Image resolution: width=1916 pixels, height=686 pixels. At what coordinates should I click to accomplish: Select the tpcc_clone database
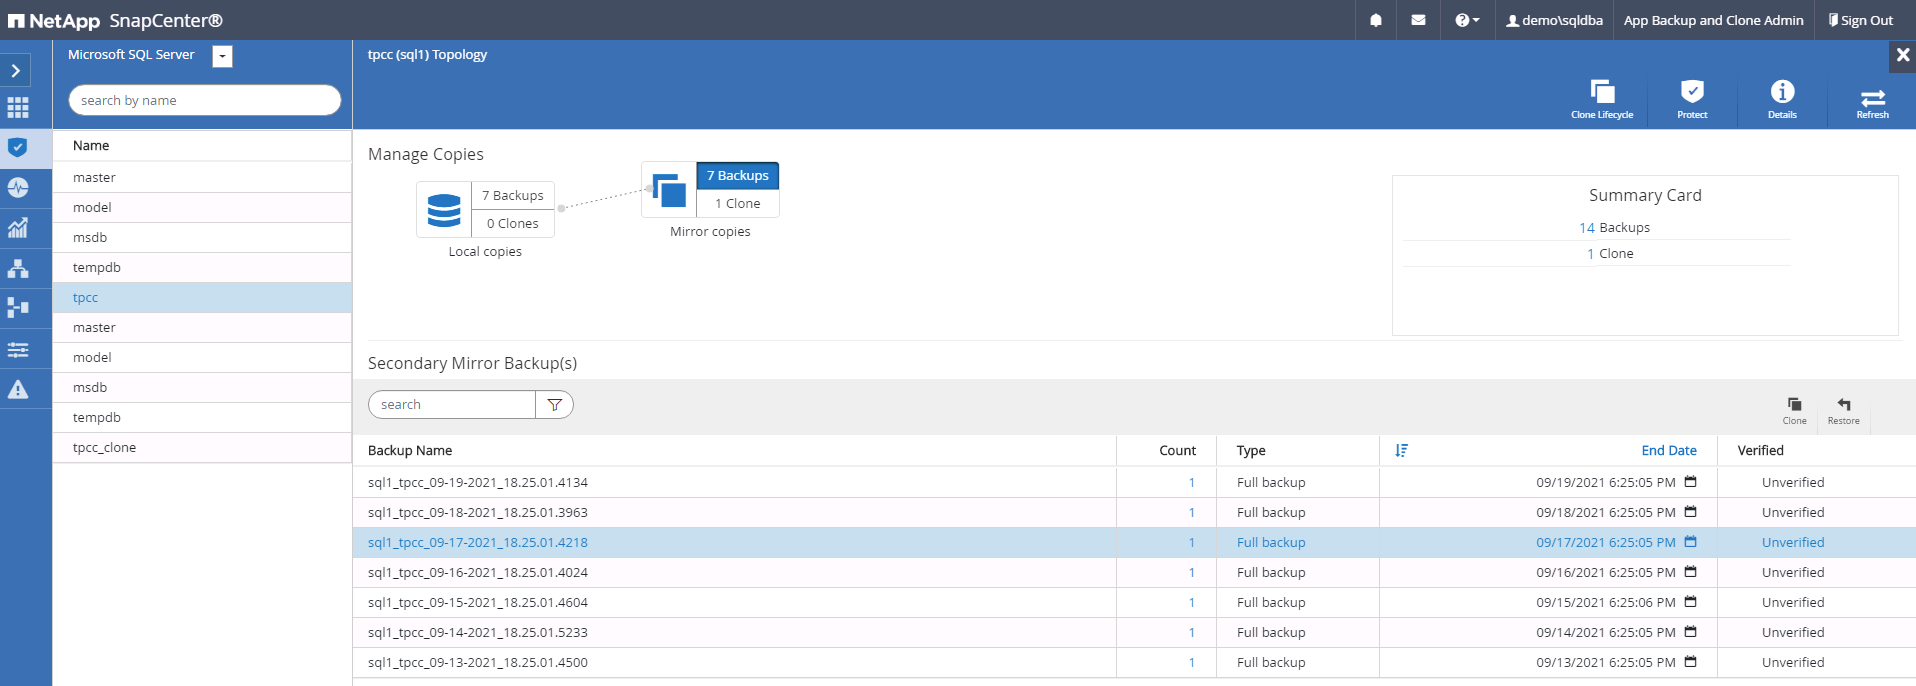coord(104,448)
